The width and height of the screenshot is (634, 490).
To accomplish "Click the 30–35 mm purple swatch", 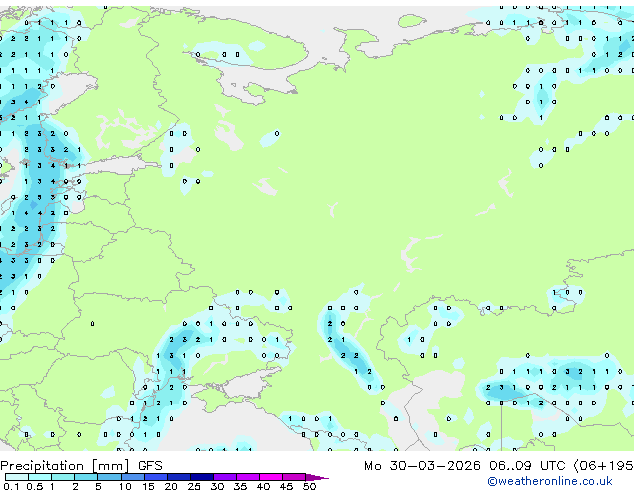I will click(x=225, y=477).
